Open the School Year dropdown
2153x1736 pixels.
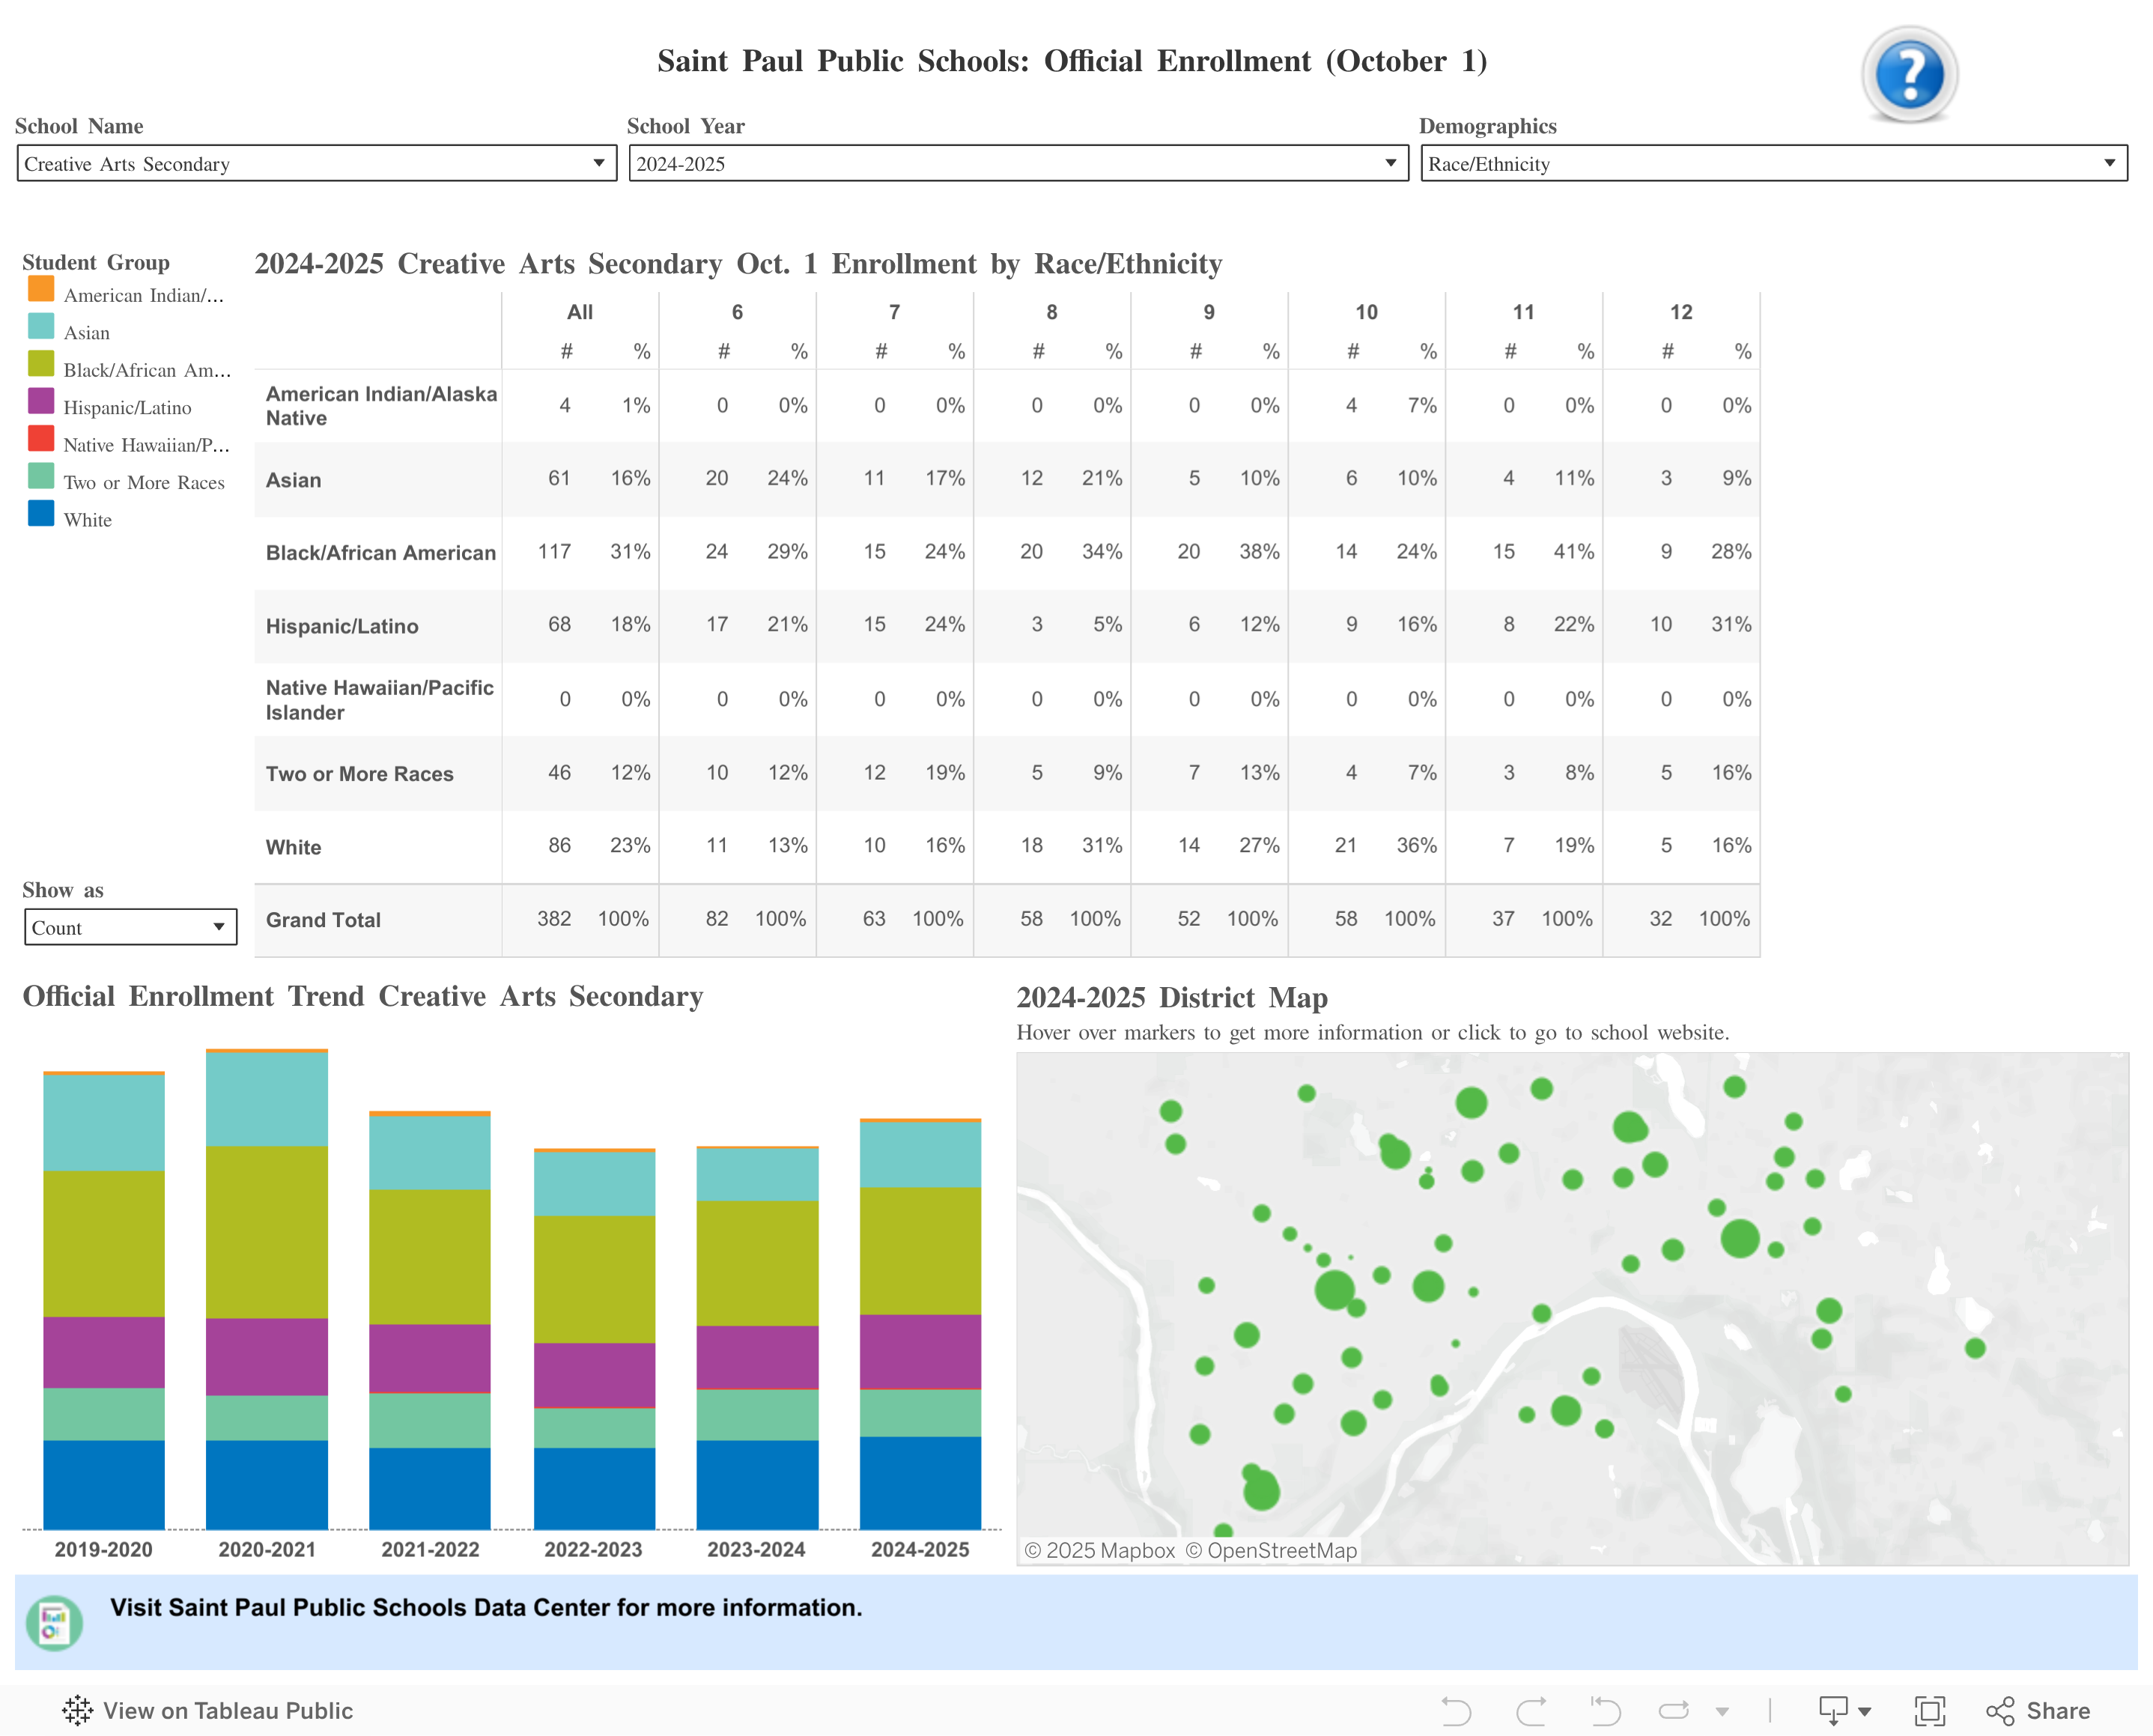pos(1392,163)
